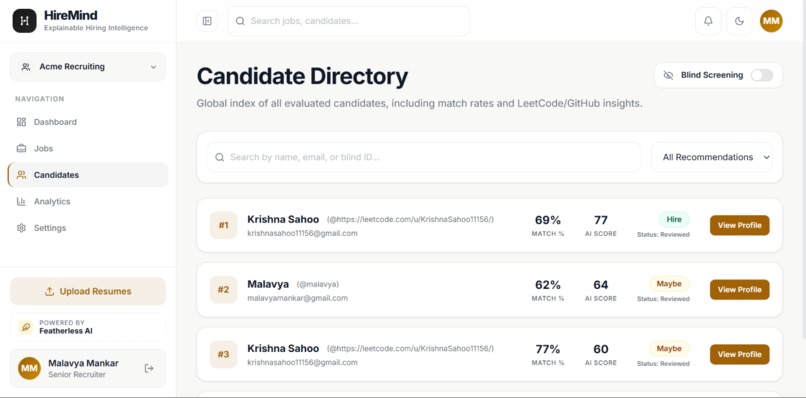Screen dimensions: 806x398
Task: Toggle the sidebar panel icon
Action: coord(207,21)
